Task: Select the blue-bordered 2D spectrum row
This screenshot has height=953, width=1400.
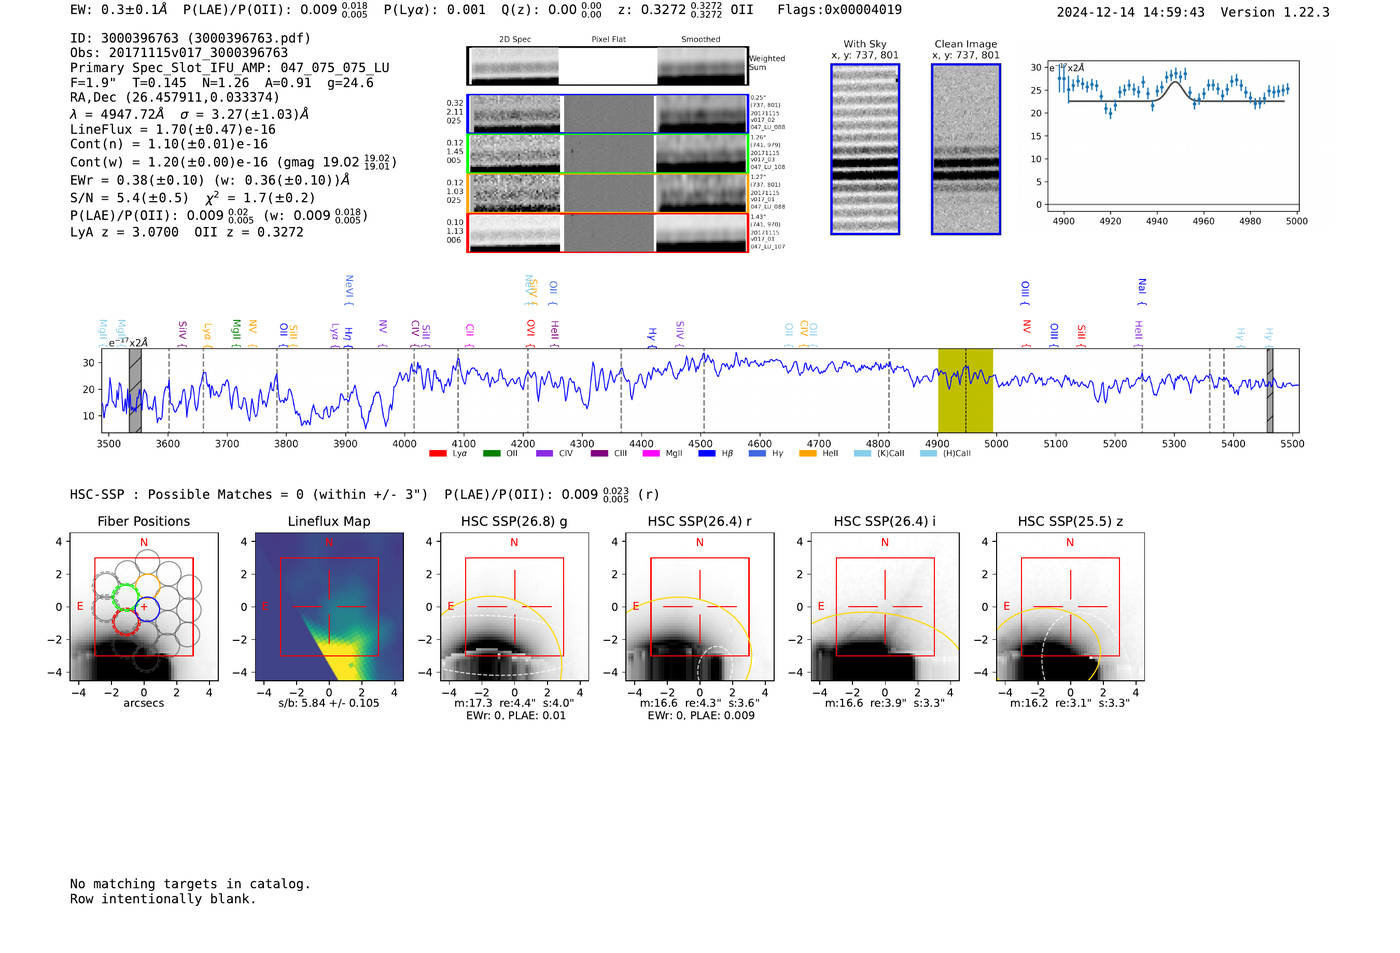Action: point(607,114)
